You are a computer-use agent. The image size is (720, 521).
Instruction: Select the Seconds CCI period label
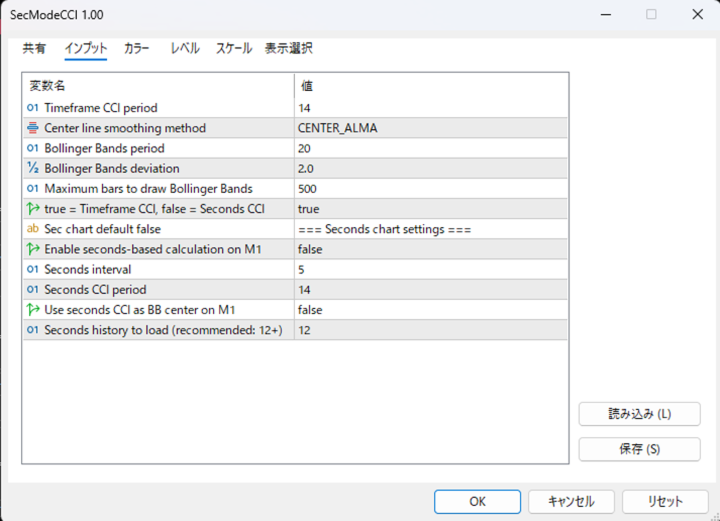pyautogui.click(x=95, y=290)
